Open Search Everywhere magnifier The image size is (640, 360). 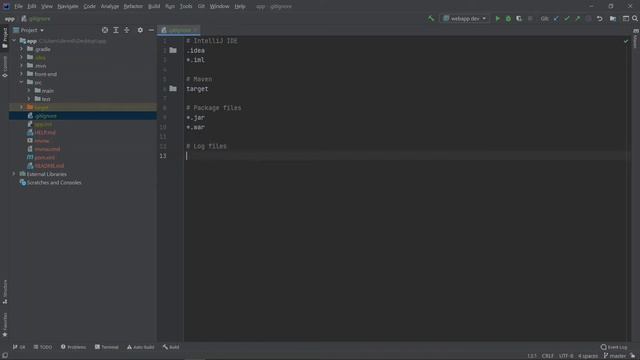click(635, 18)
